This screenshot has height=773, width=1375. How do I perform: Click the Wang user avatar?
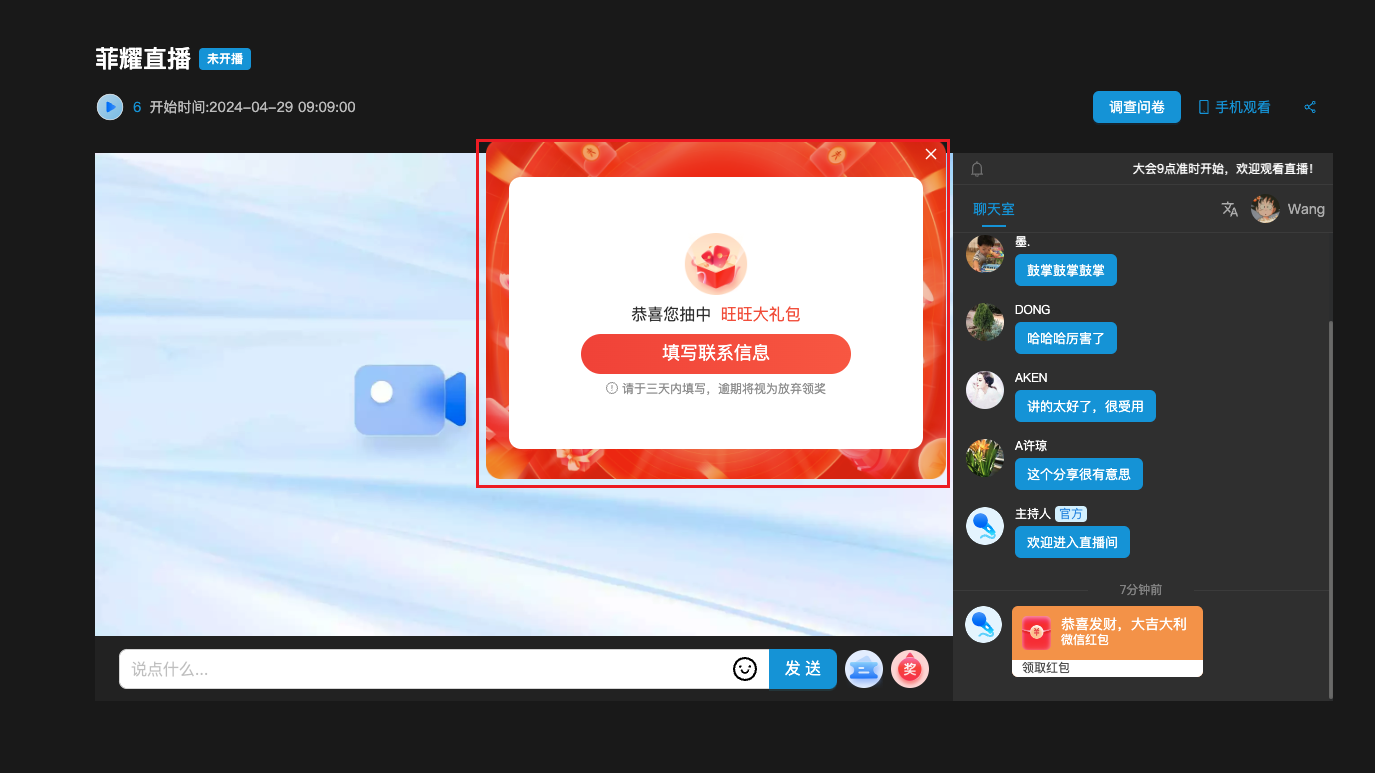point(1265,209)
